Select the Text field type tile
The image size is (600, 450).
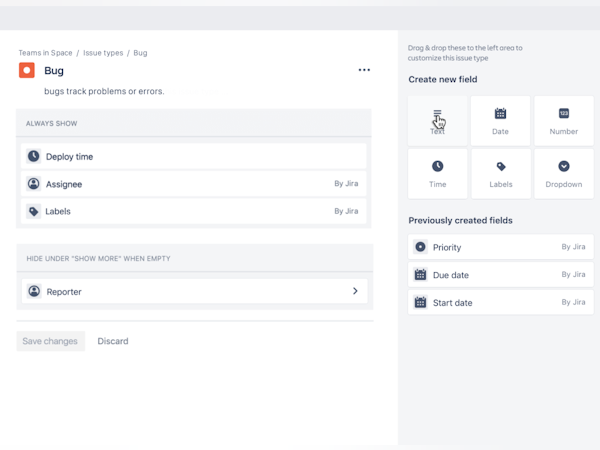(437, 120)
